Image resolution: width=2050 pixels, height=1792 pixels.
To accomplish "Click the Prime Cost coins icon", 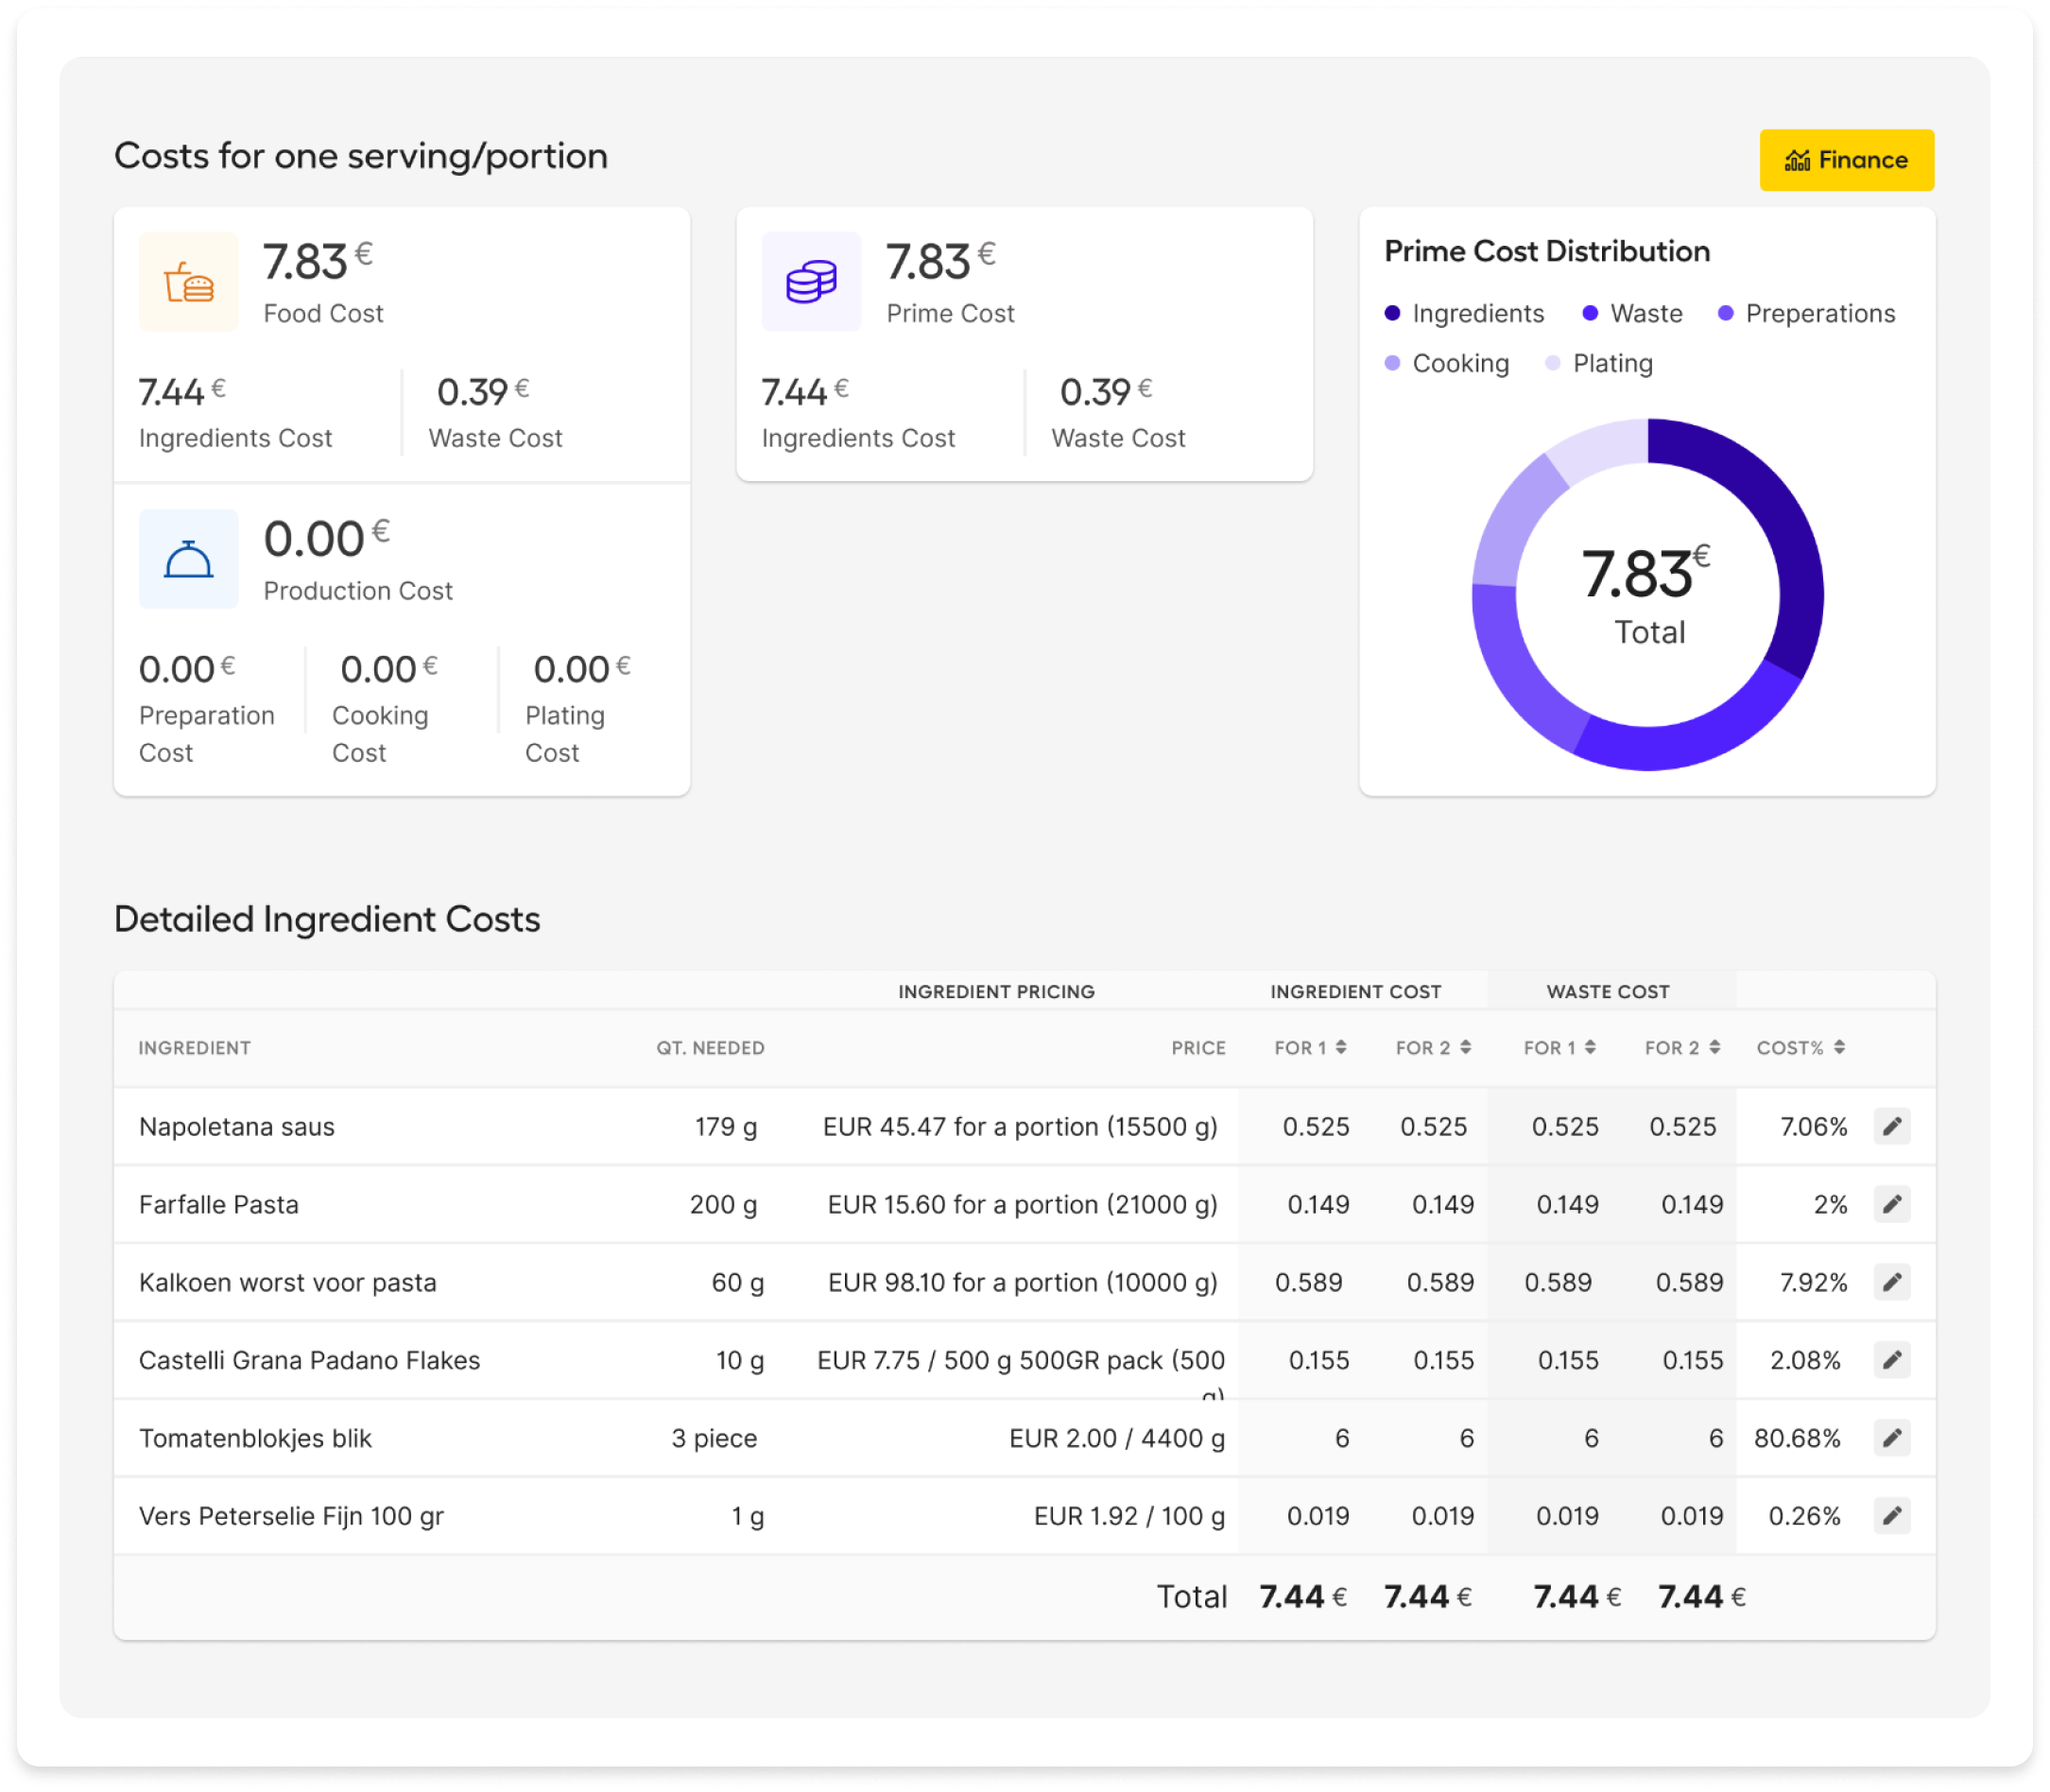I will 811,282.
